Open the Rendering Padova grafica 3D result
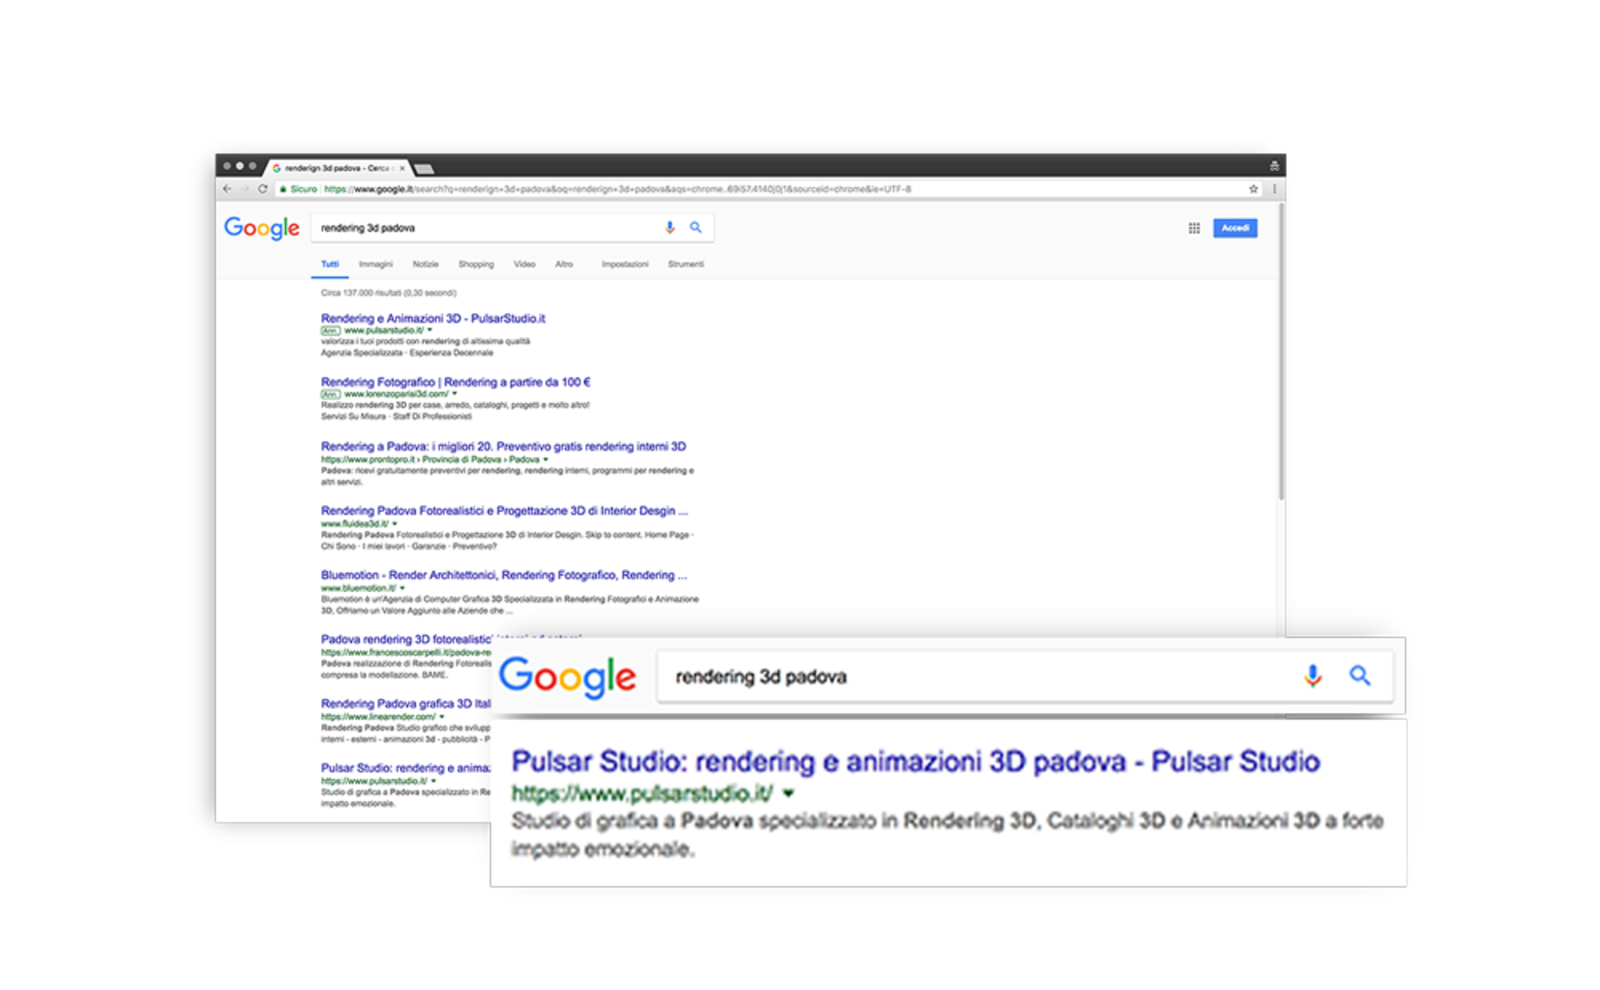 (x=406, y=703)
